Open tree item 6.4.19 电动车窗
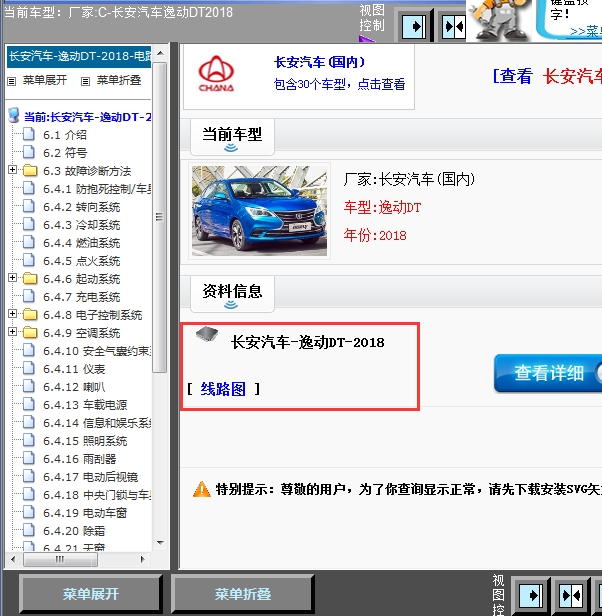602x616 pixels. (85, 513)
